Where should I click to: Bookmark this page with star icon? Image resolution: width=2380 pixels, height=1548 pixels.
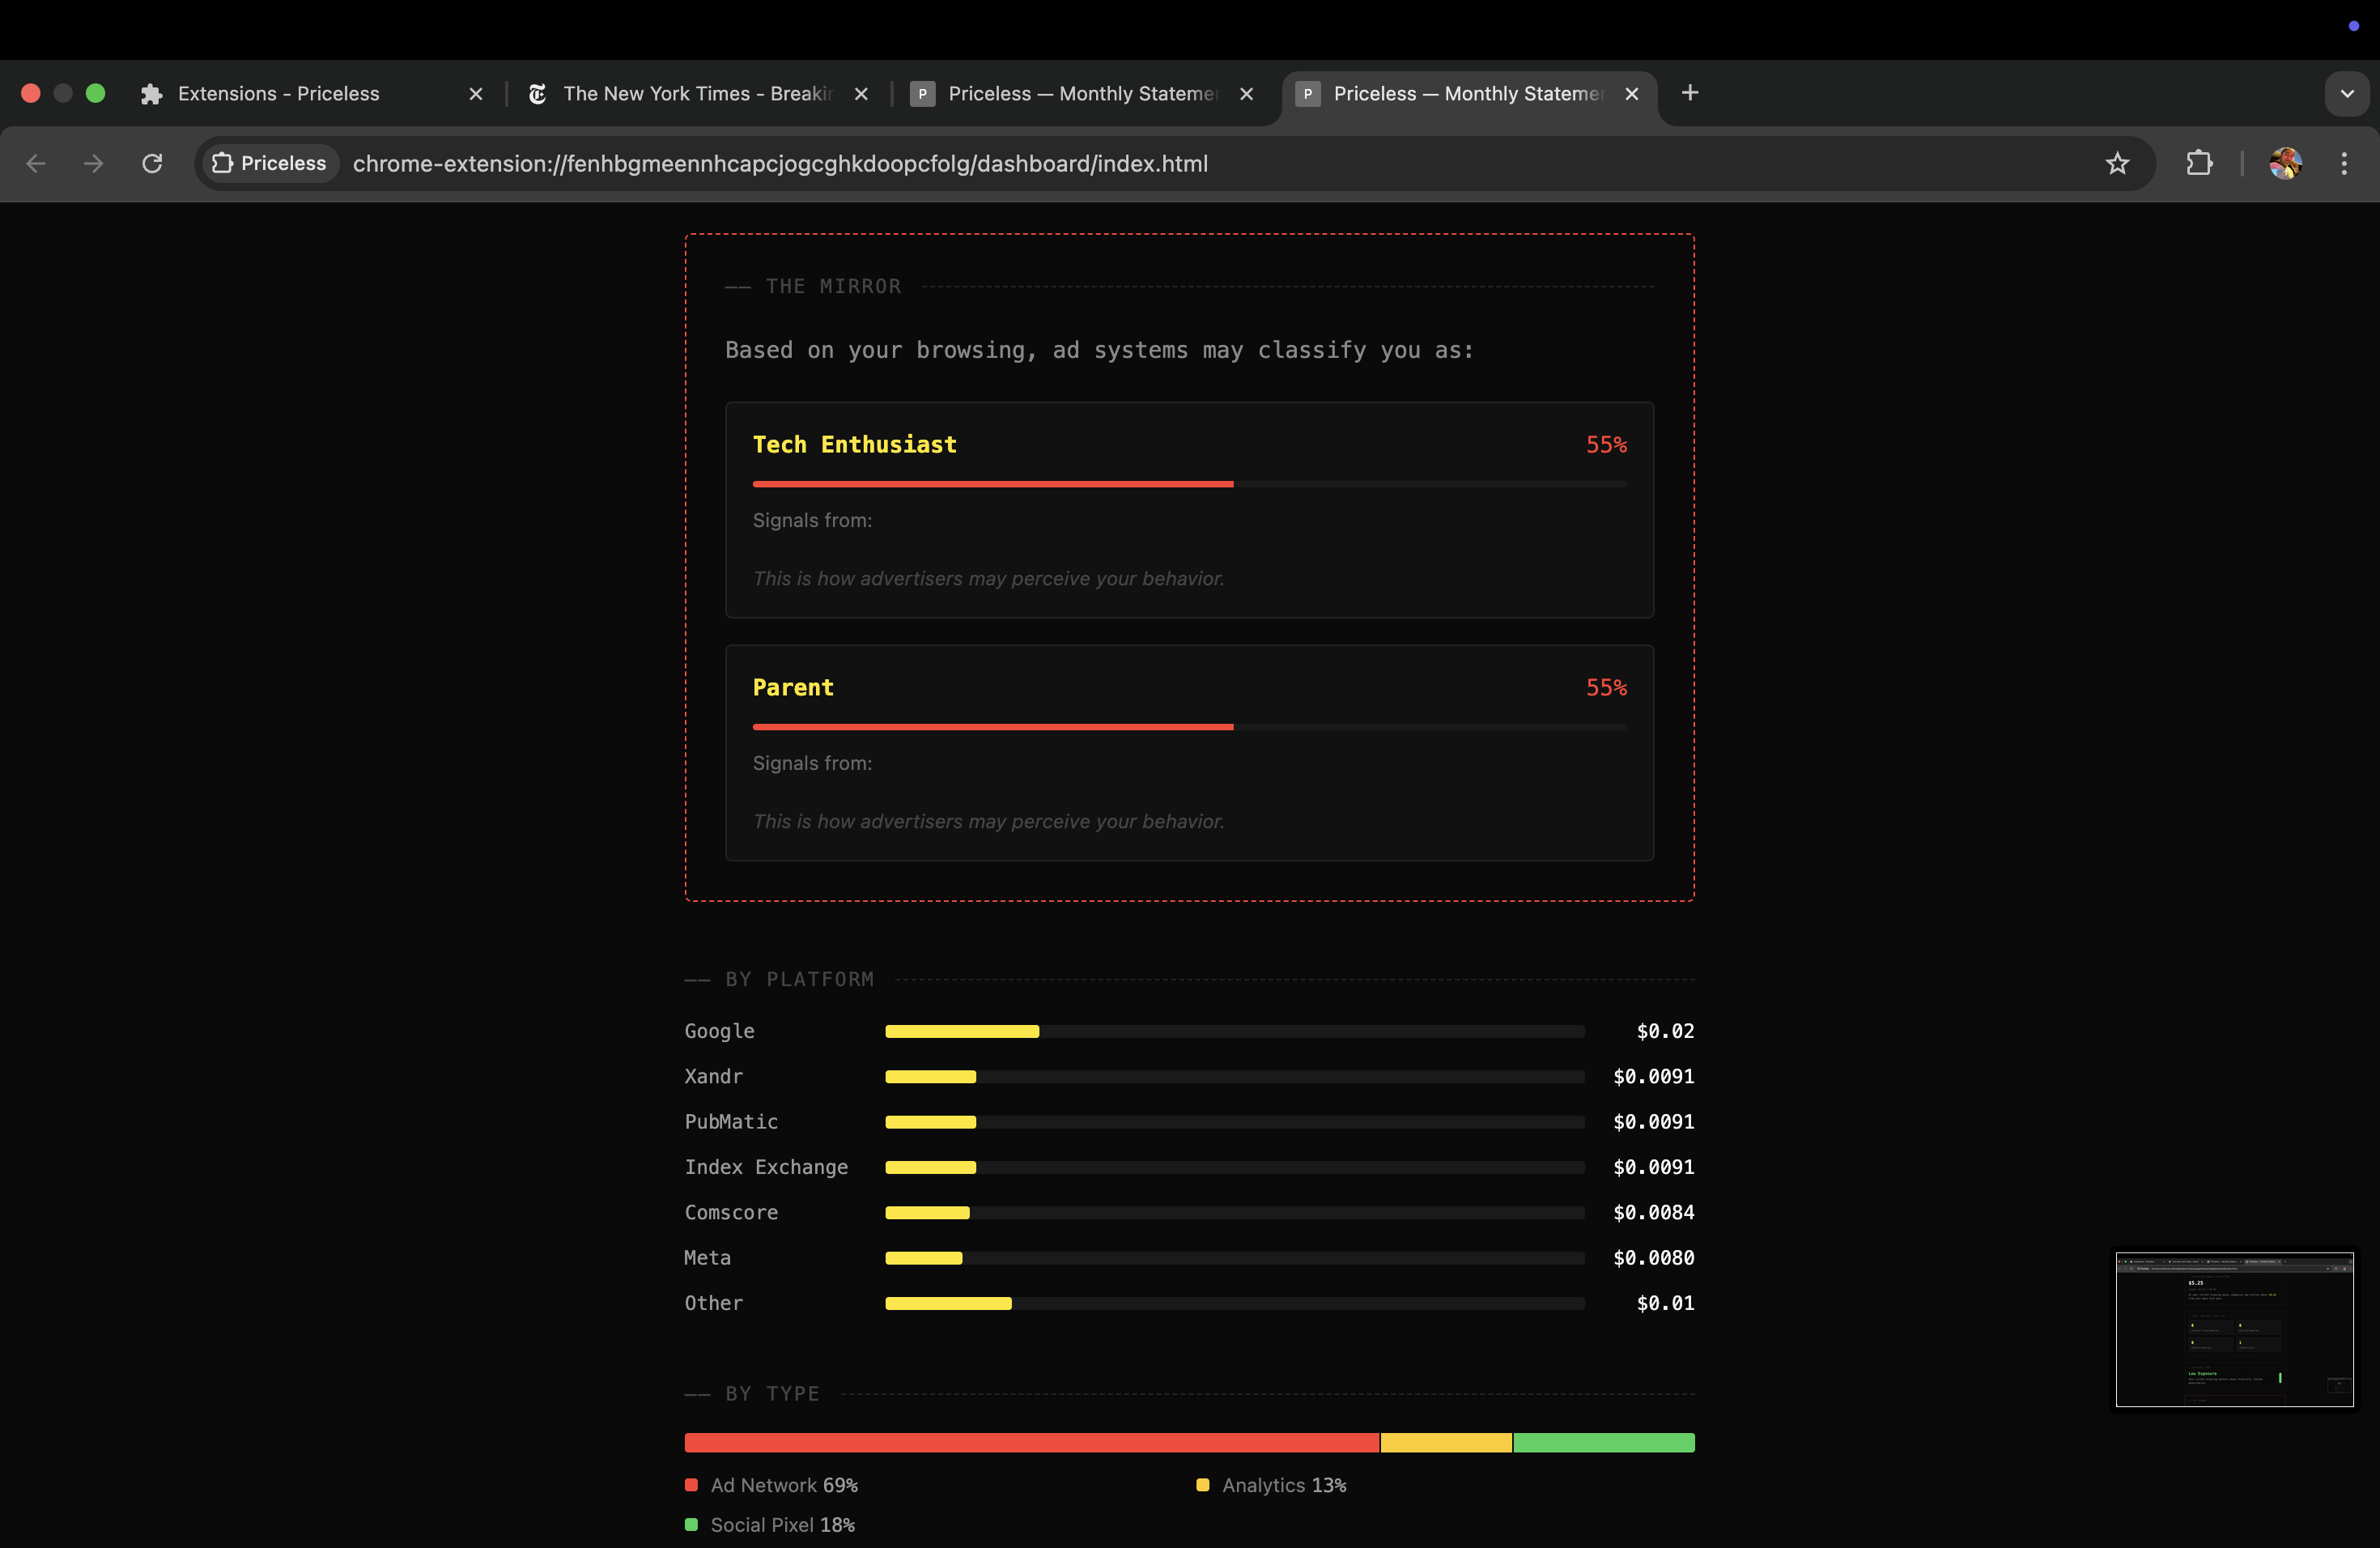tap(2117, 163)
